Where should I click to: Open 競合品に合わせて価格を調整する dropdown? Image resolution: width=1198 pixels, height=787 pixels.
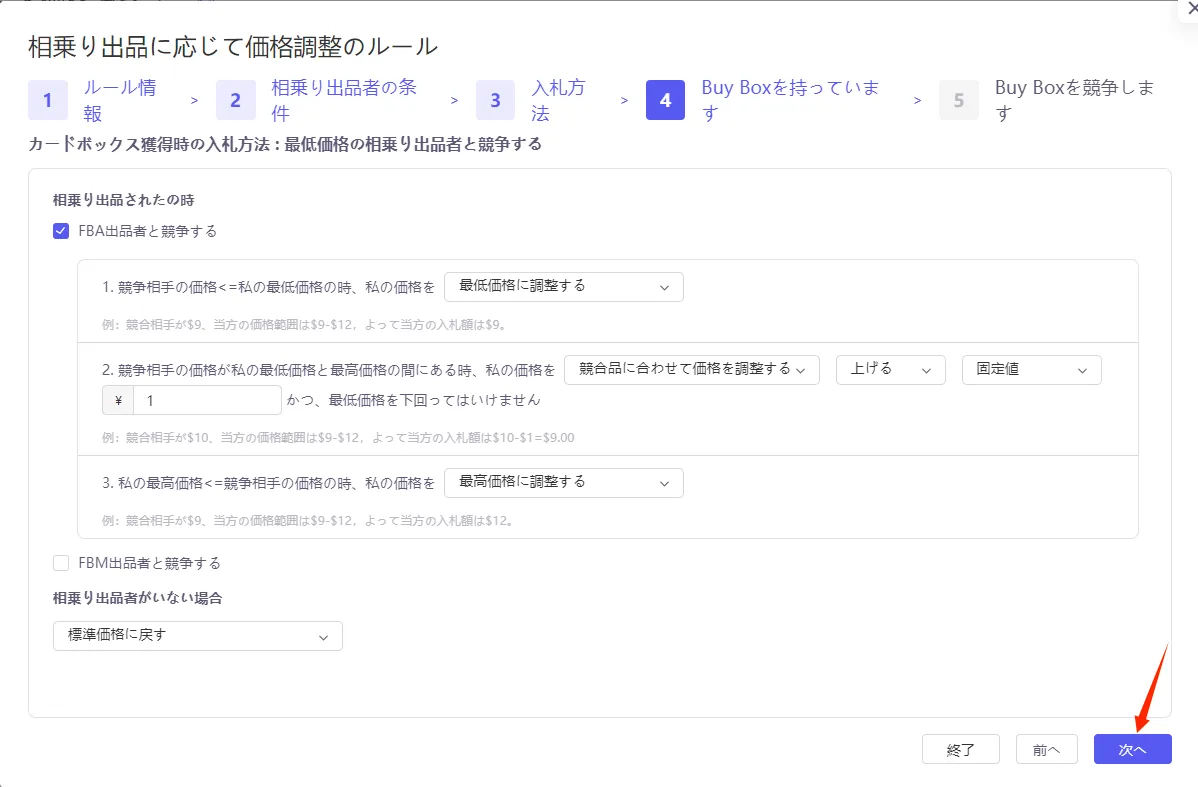(692, 370)
